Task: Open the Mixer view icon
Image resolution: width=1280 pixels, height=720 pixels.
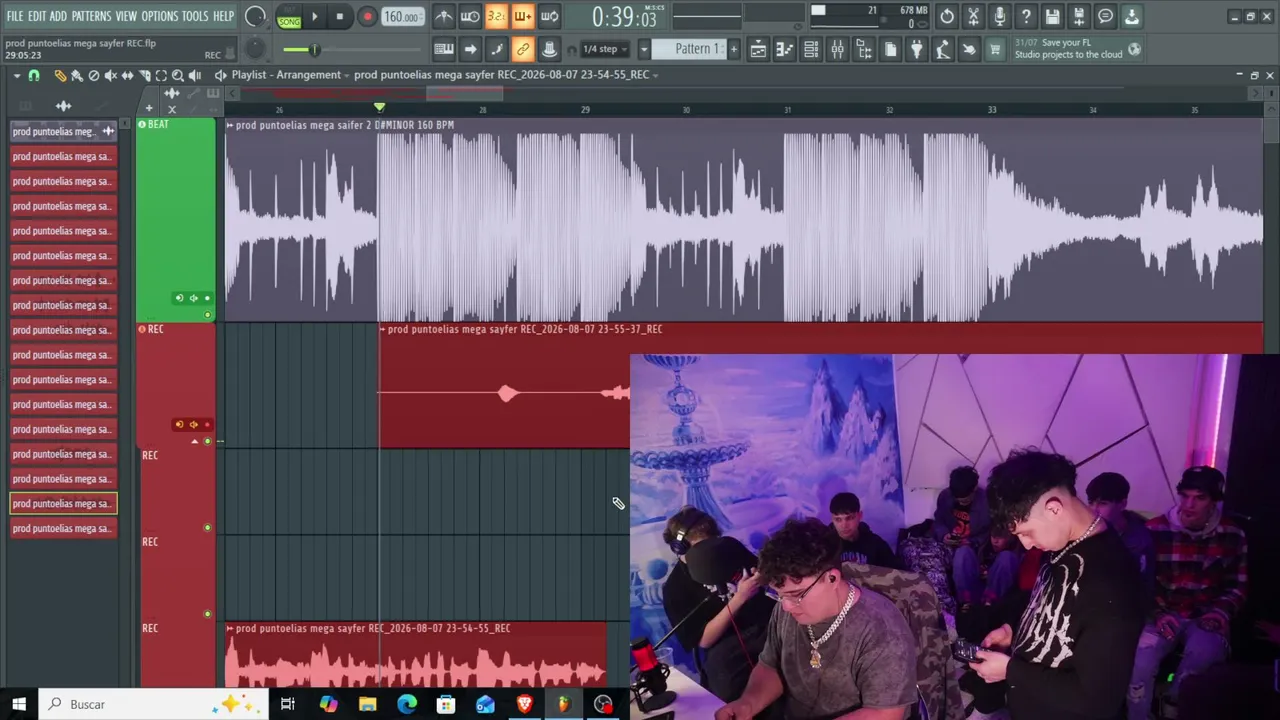Action: pos(837,49)
